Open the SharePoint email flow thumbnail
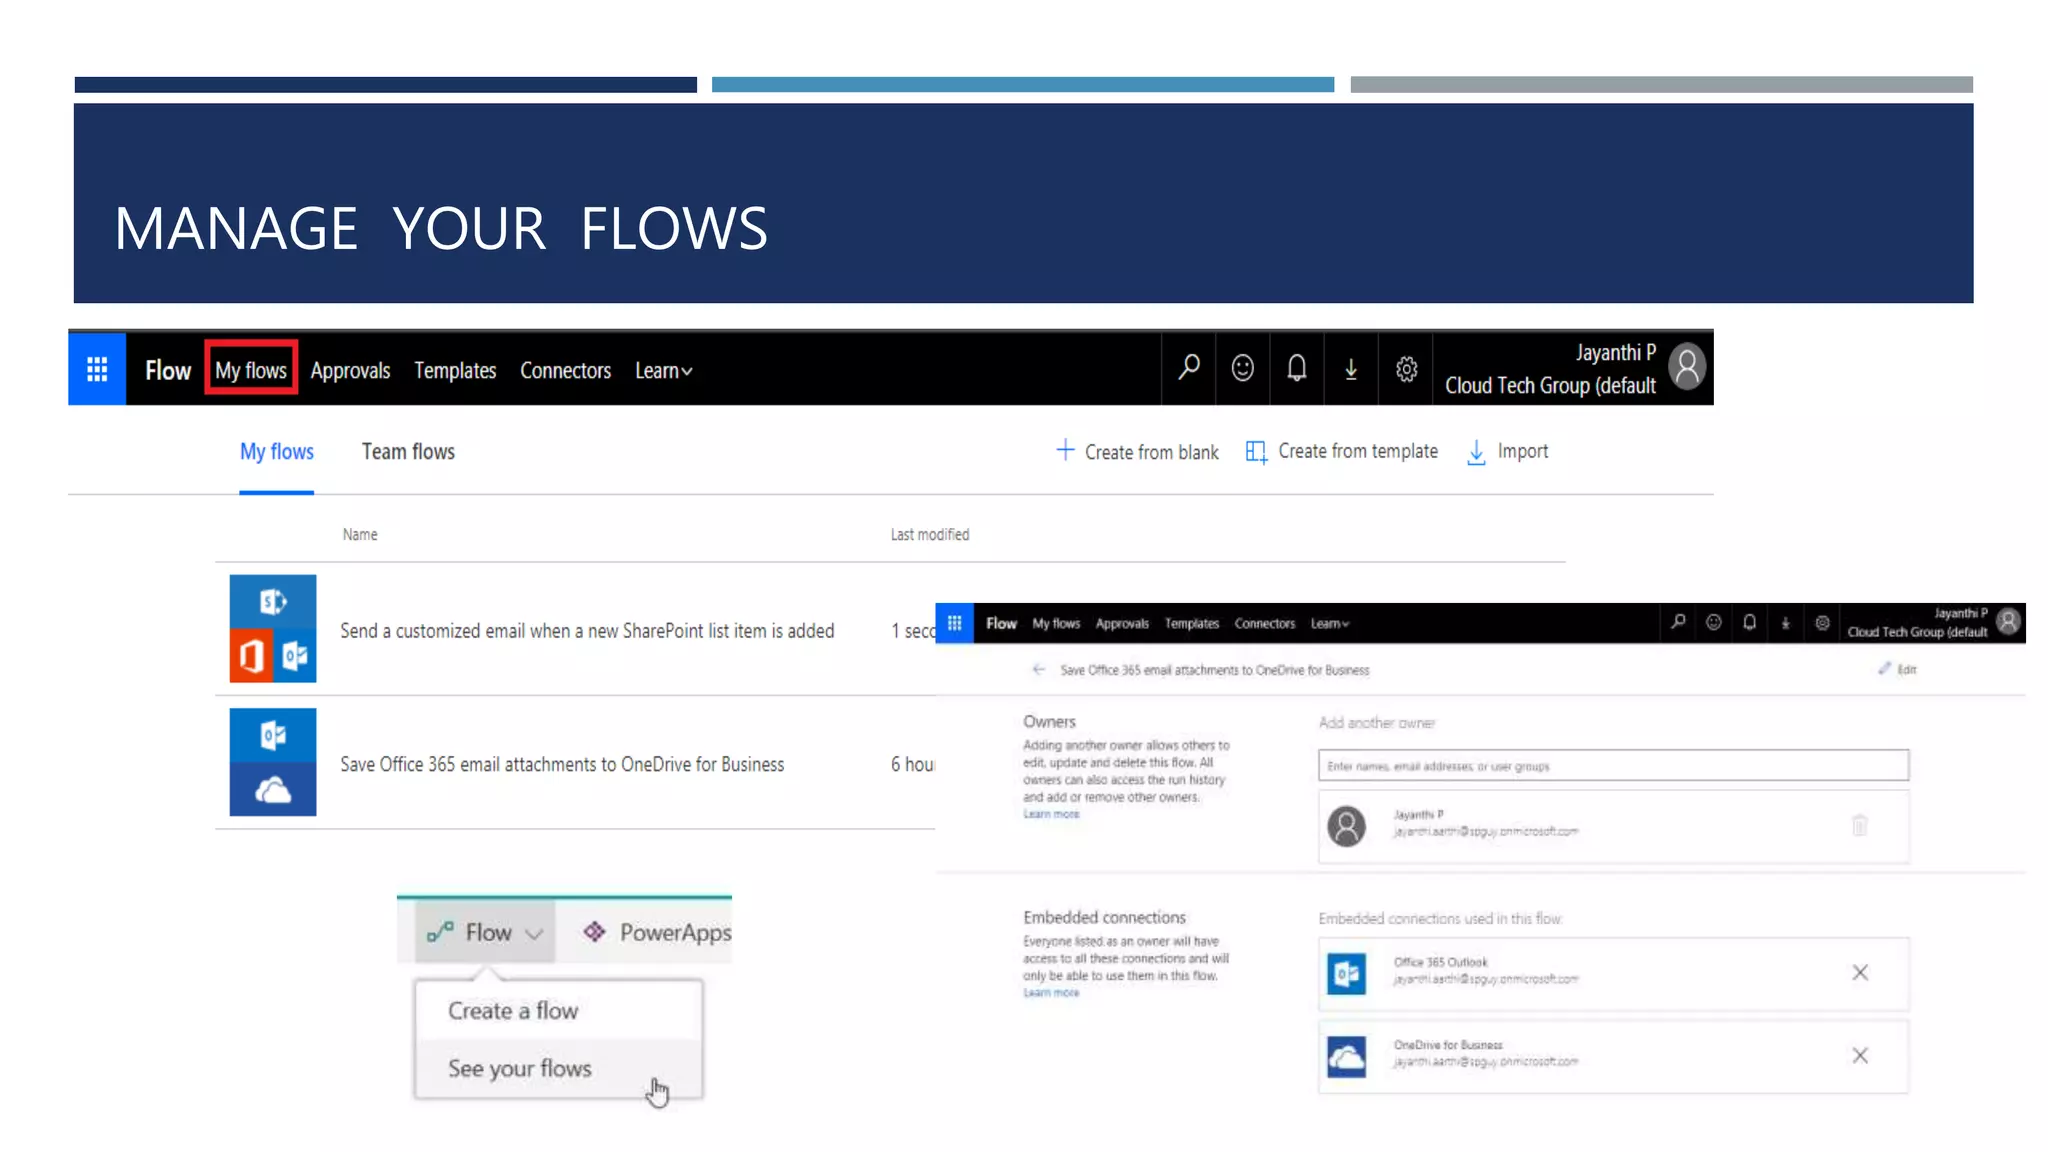The image size is (2048, 1152). pyautogui.click(x=273, y=629)
